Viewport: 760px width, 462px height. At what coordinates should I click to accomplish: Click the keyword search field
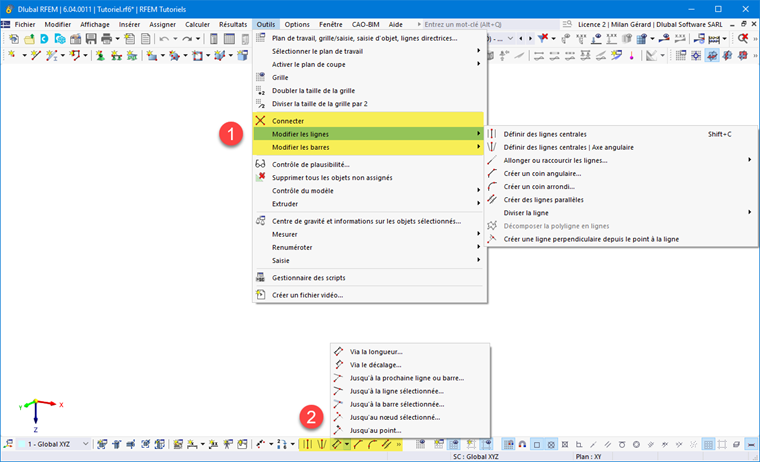coord(490,24)
